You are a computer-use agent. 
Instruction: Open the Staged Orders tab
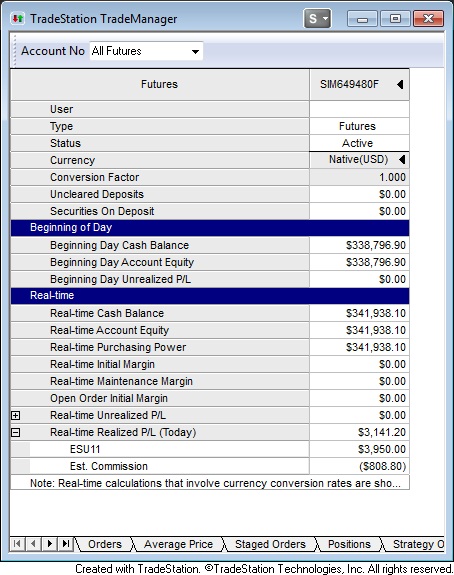coord(270,544)
